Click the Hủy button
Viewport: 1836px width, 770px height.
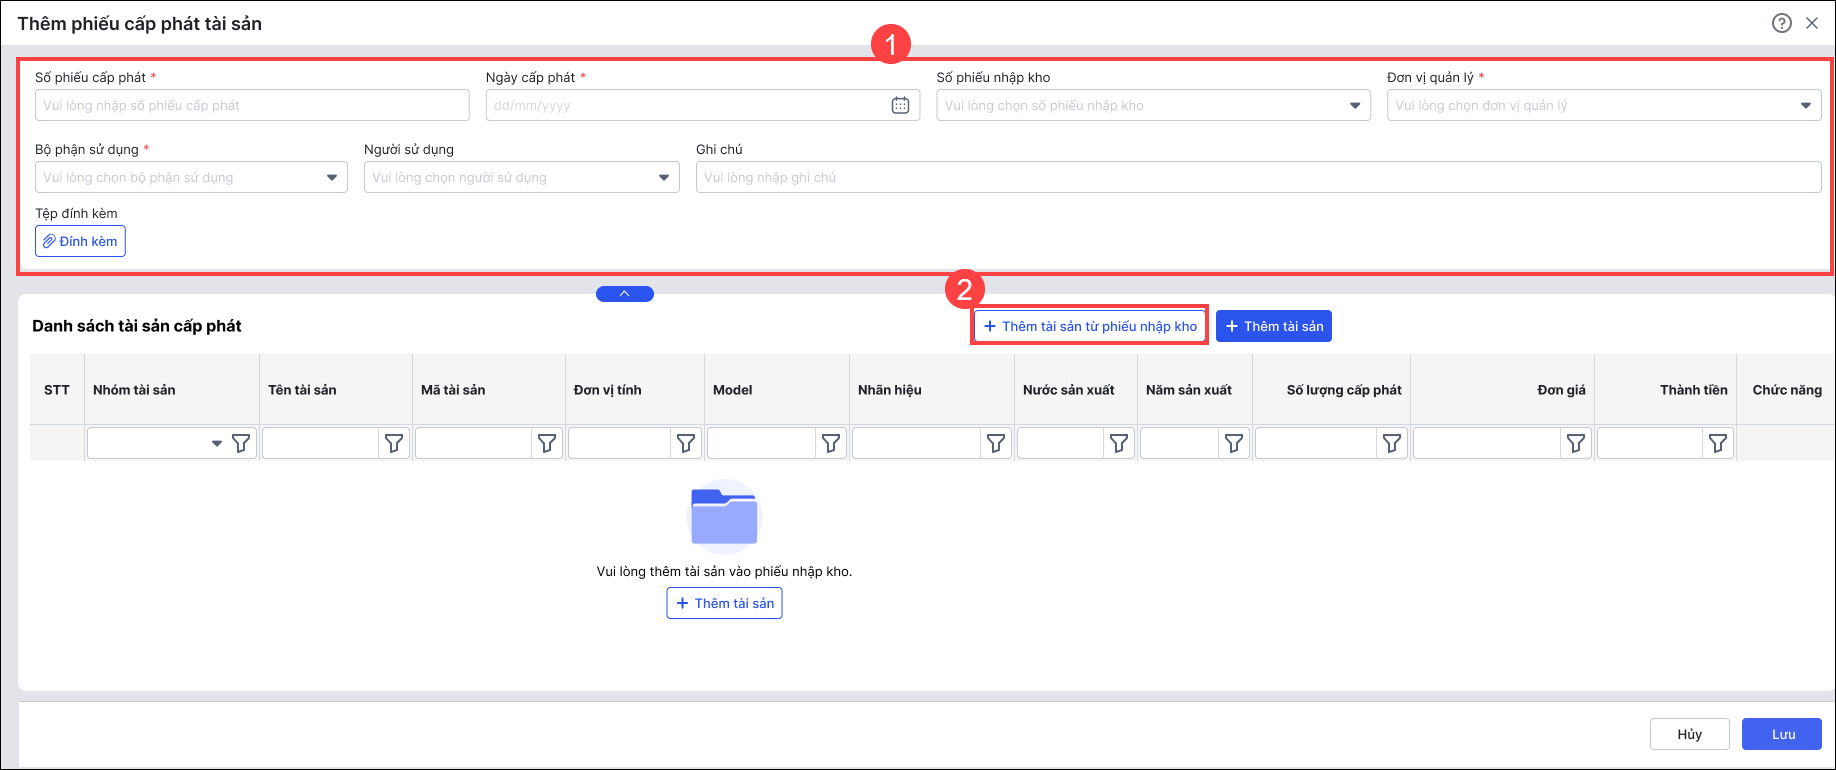pos(1689,734)
